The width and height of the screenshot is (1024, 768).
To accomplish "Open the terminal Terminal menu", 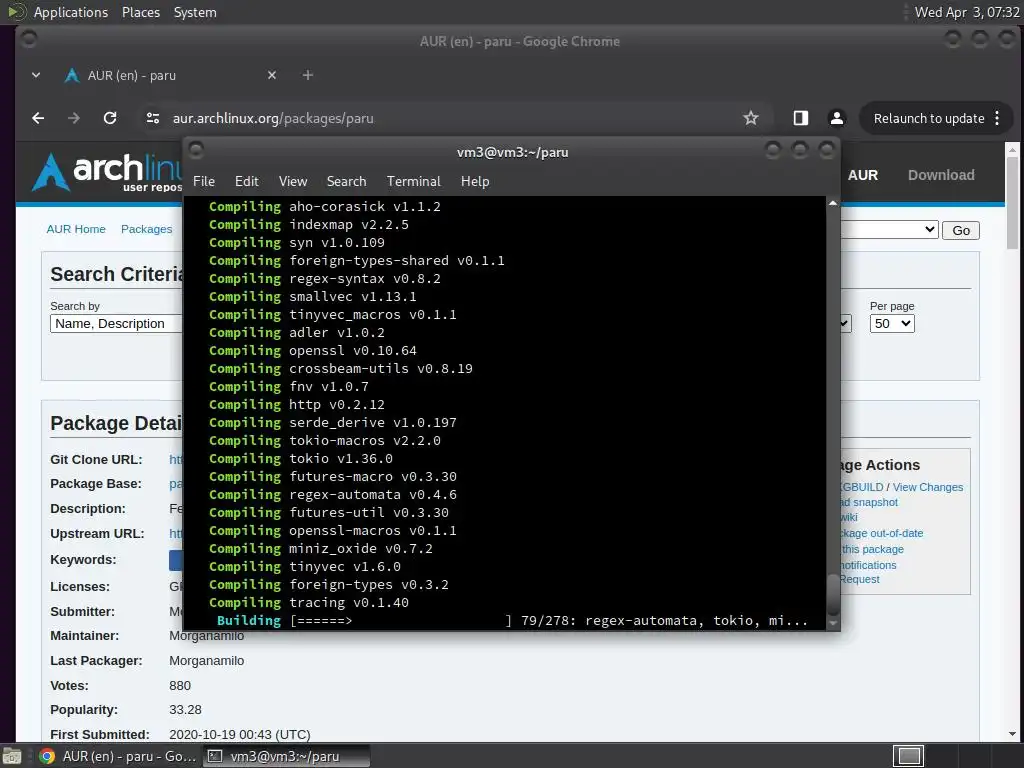I will 413,181.
